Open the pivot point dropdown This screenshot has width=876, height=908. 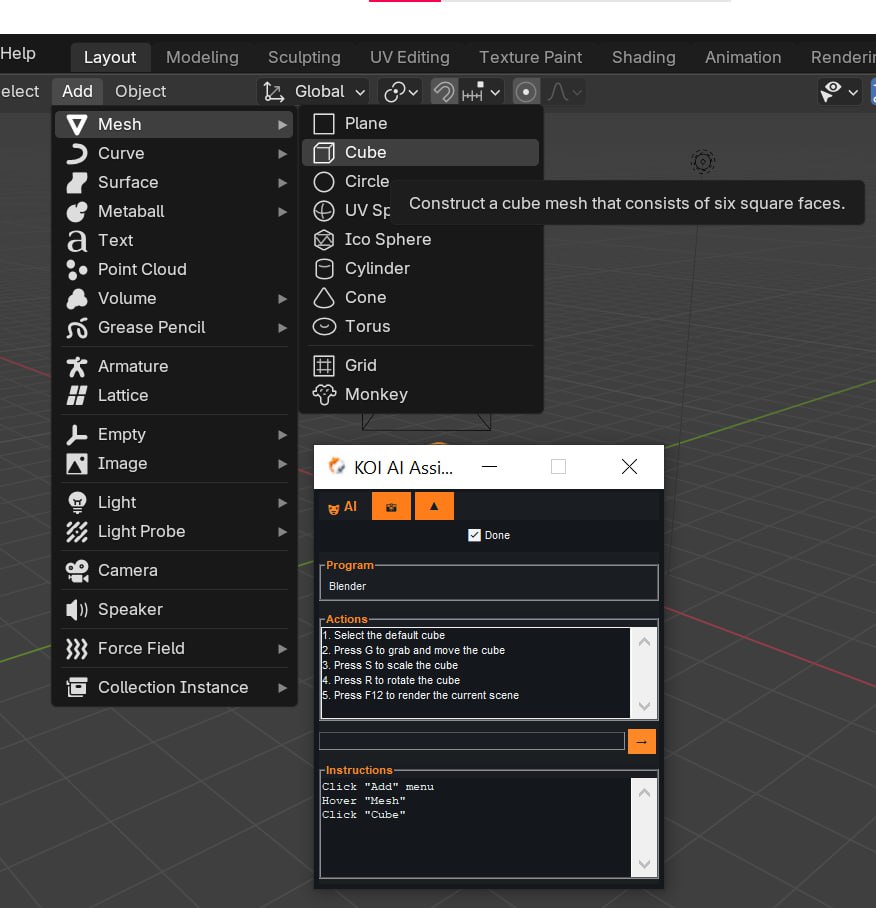(x=400, y=91)
